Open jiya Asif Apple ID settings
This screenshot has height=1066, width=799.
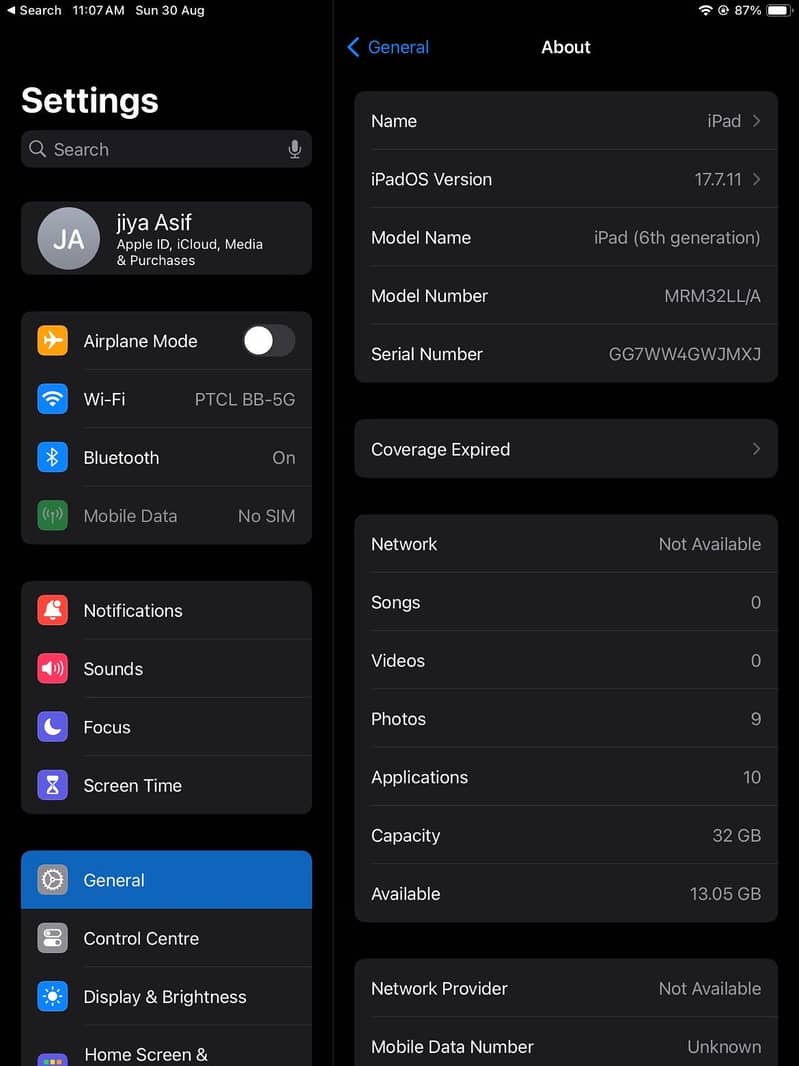pos(167,239)
